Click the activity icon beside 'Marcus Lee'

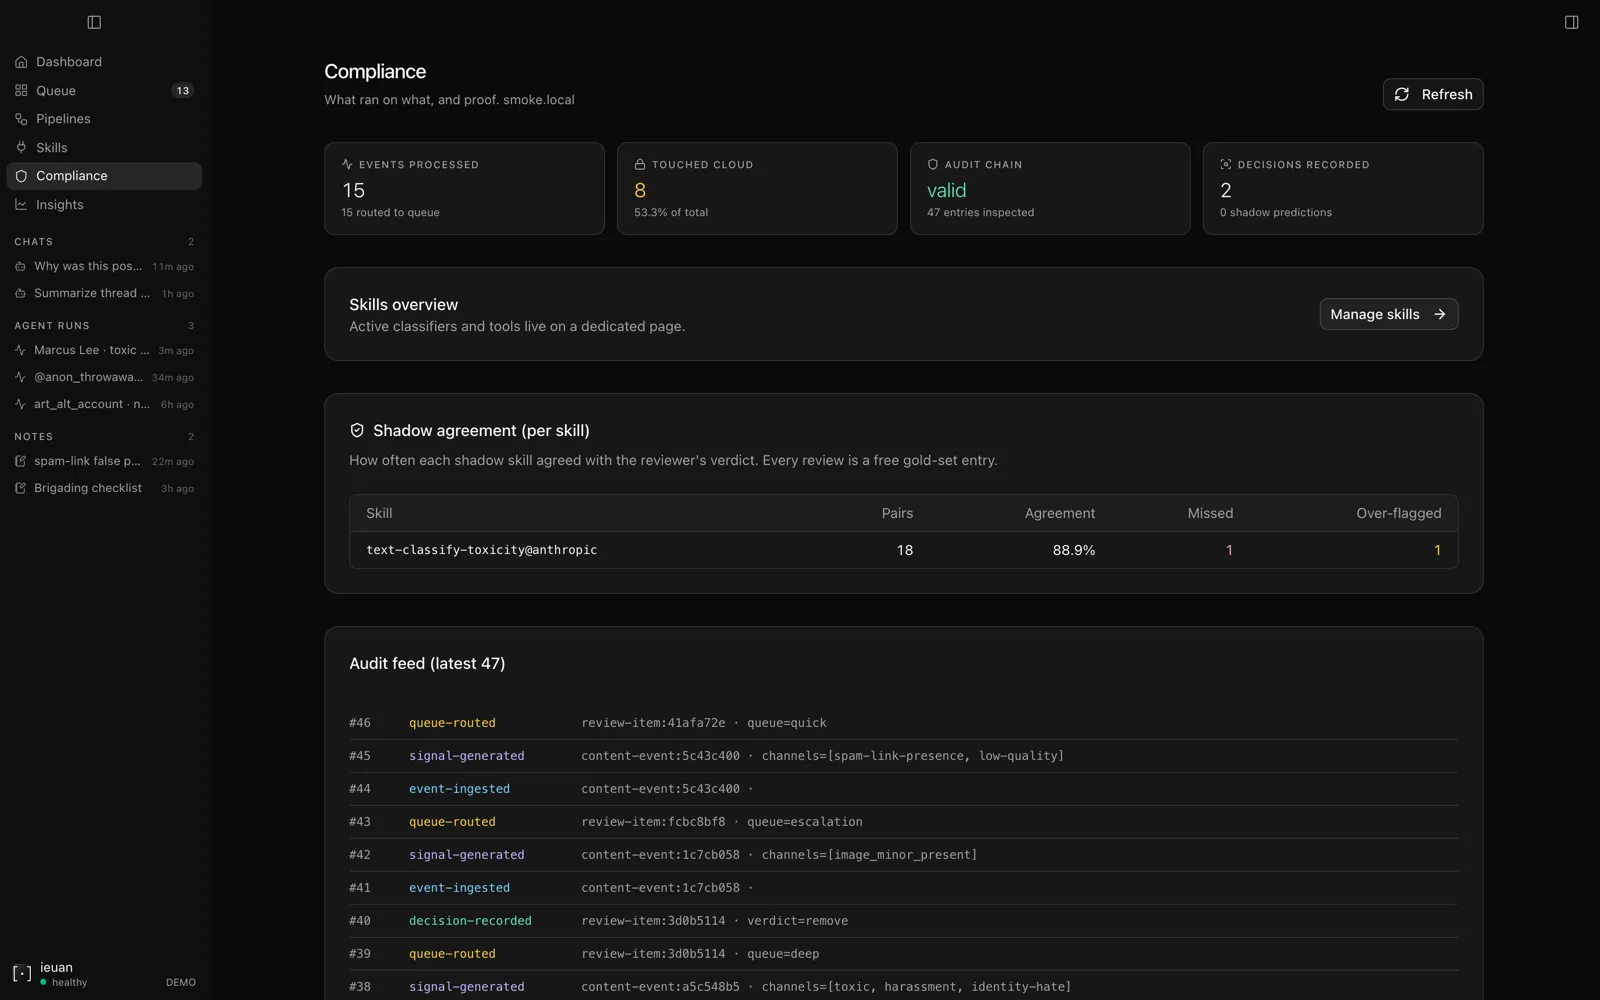click(x=20, y=351)
